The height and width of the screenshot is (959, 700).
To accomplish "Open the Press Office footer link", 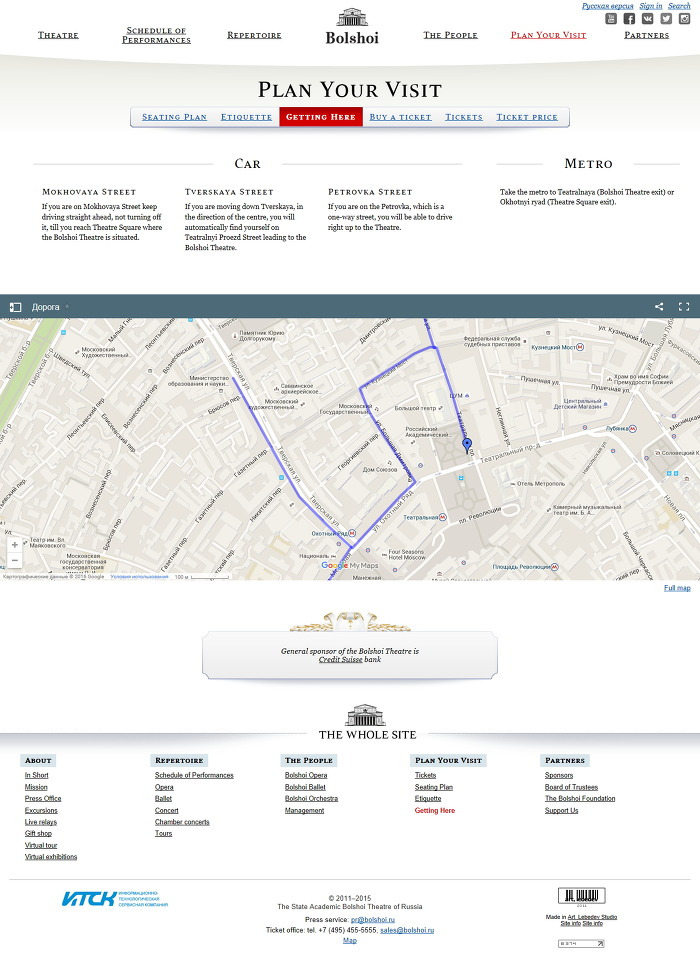I will [x=43, y=799].
